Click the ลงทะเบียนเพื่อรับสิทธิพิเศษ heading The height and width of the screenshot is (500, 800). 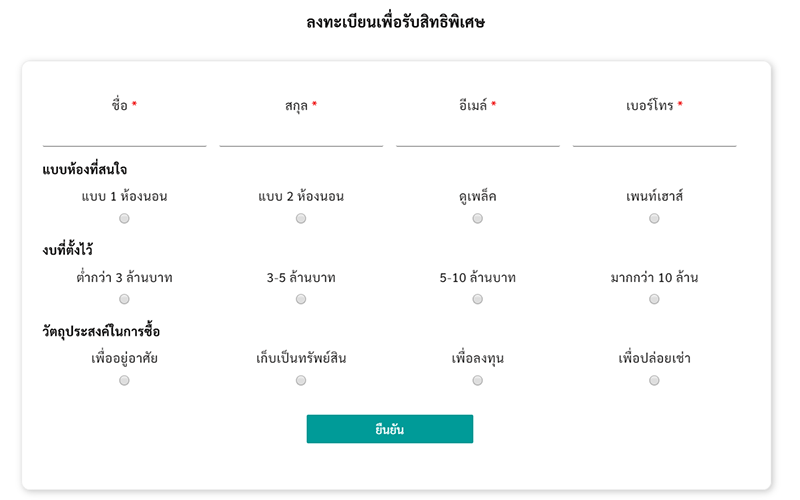pos(396,21)
